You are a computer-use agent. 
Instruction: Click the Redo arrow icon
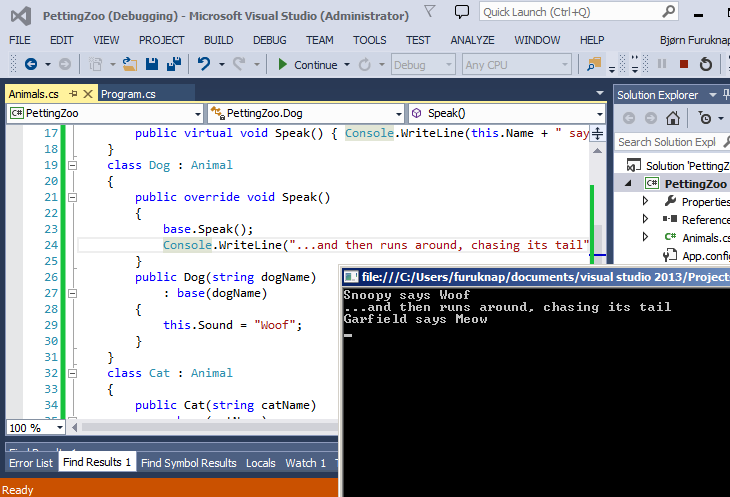(239, 64)
